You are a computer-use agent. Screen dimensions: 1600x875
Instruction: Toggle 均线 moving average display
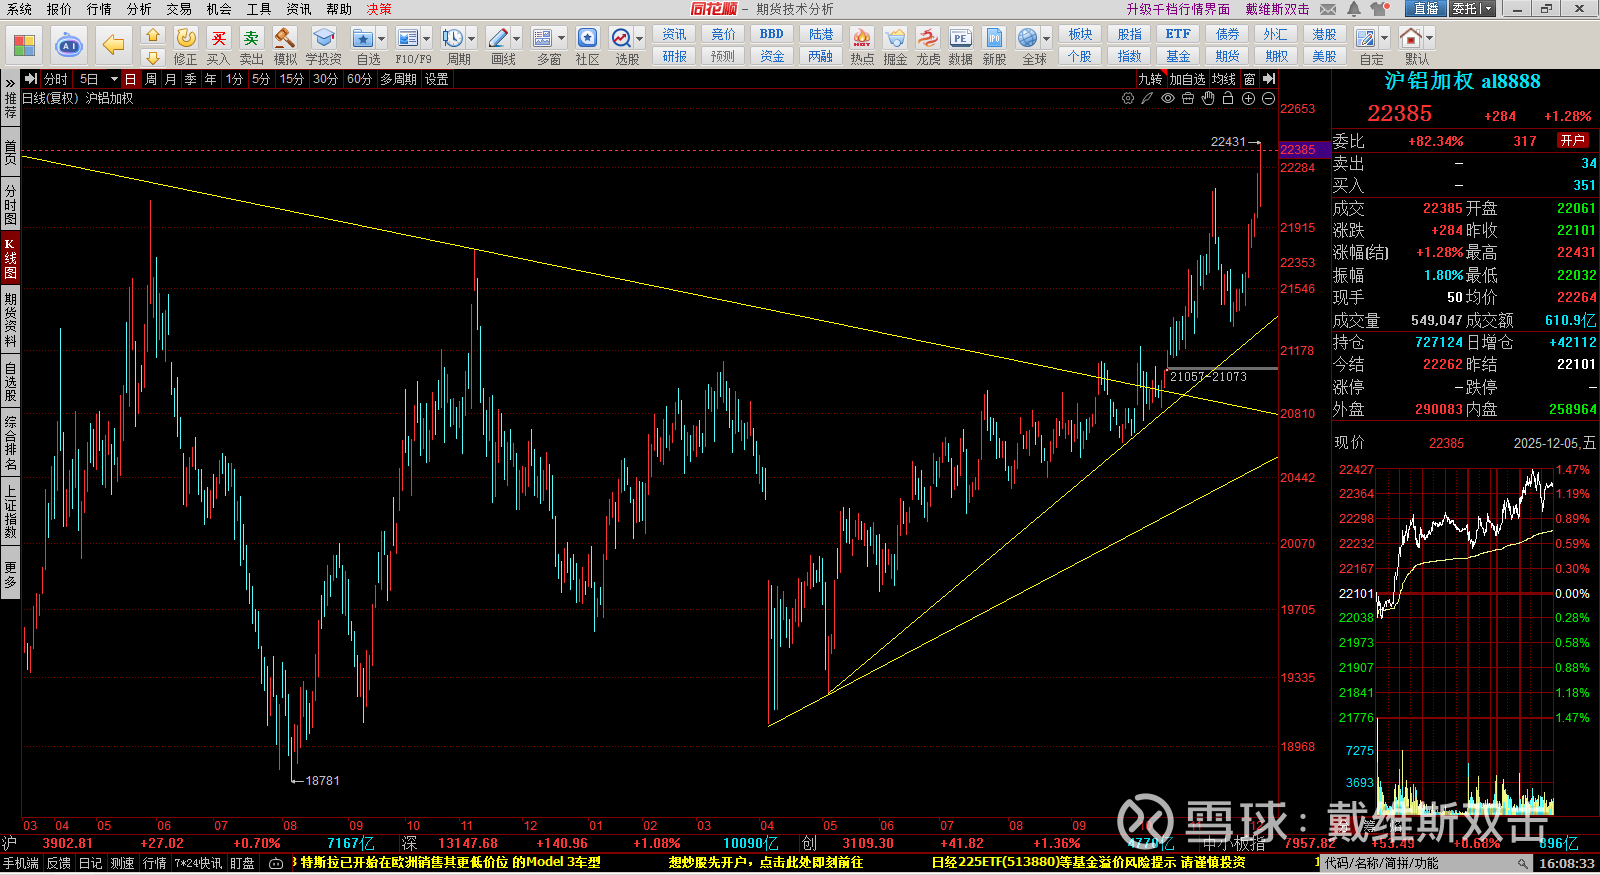[x=1224, y=79]
